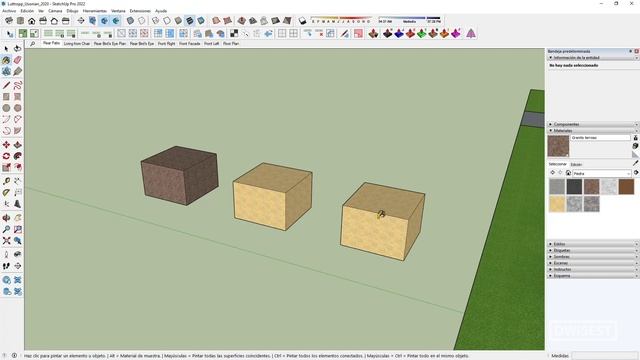Click the purple pyramid icon in toolbar
The height and width of the screenshot is (360, 640).
[471, 33]
